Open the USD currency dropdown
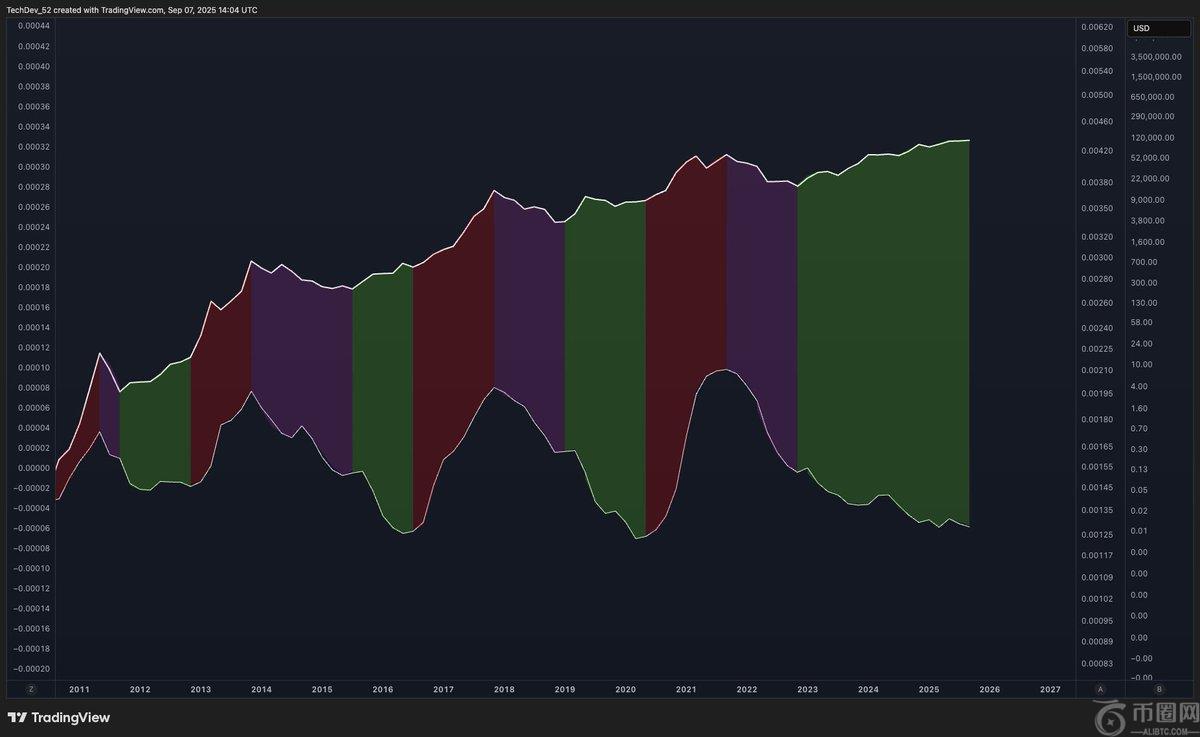The width and height of the screenshot is (1200, 737). click(1158, 29)
